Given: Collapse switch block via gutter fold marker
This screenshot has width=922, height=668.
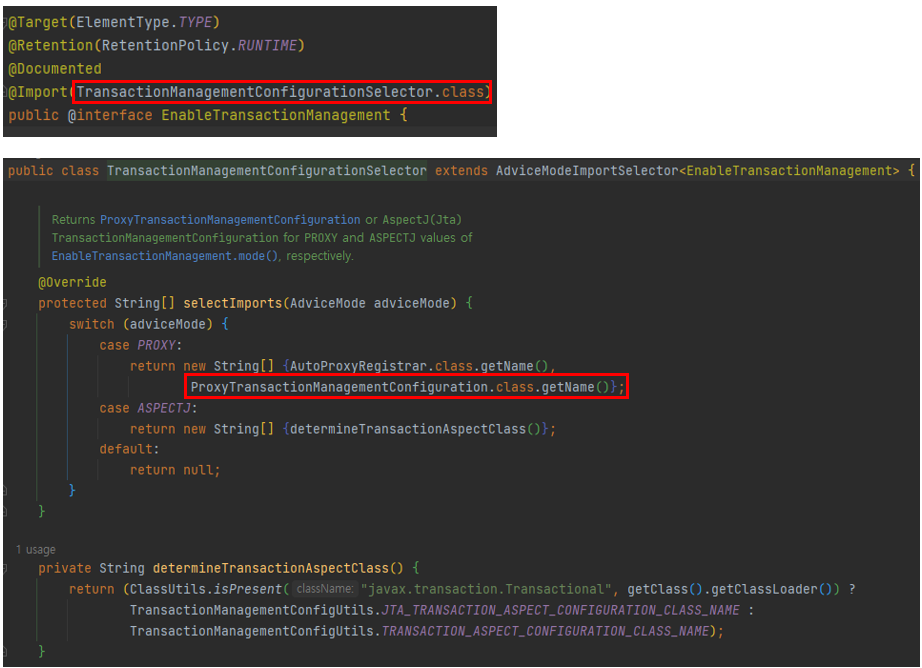Looking at the screenshot, I should click(x=5, y=325).
